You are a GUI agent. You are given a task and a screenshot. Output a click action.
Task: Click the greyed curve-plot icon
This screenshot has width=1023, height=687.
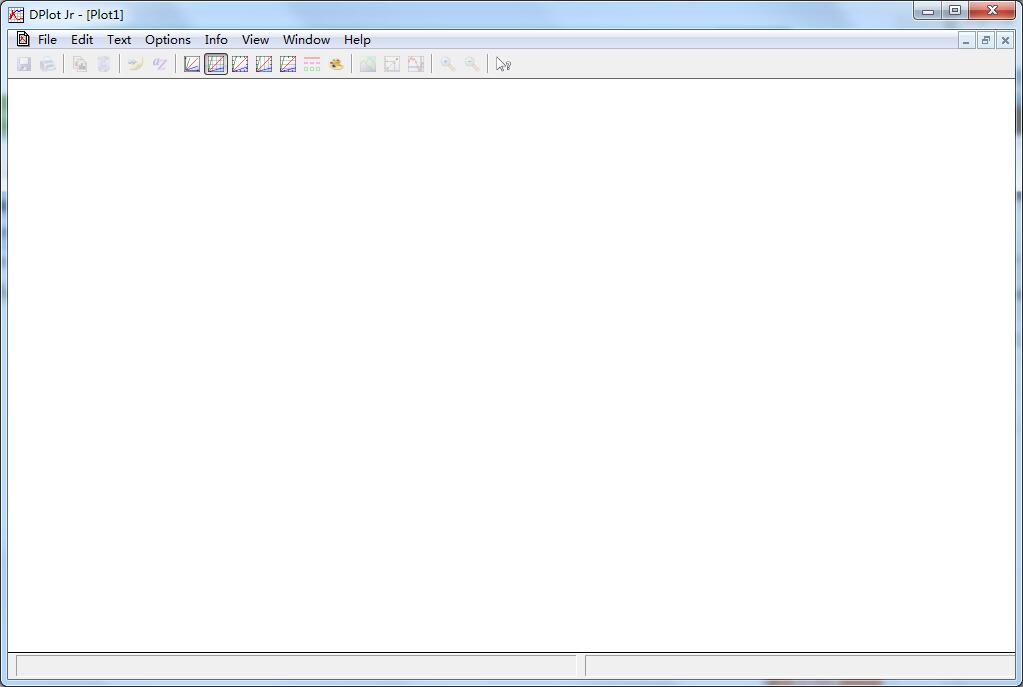pos(416,64)
